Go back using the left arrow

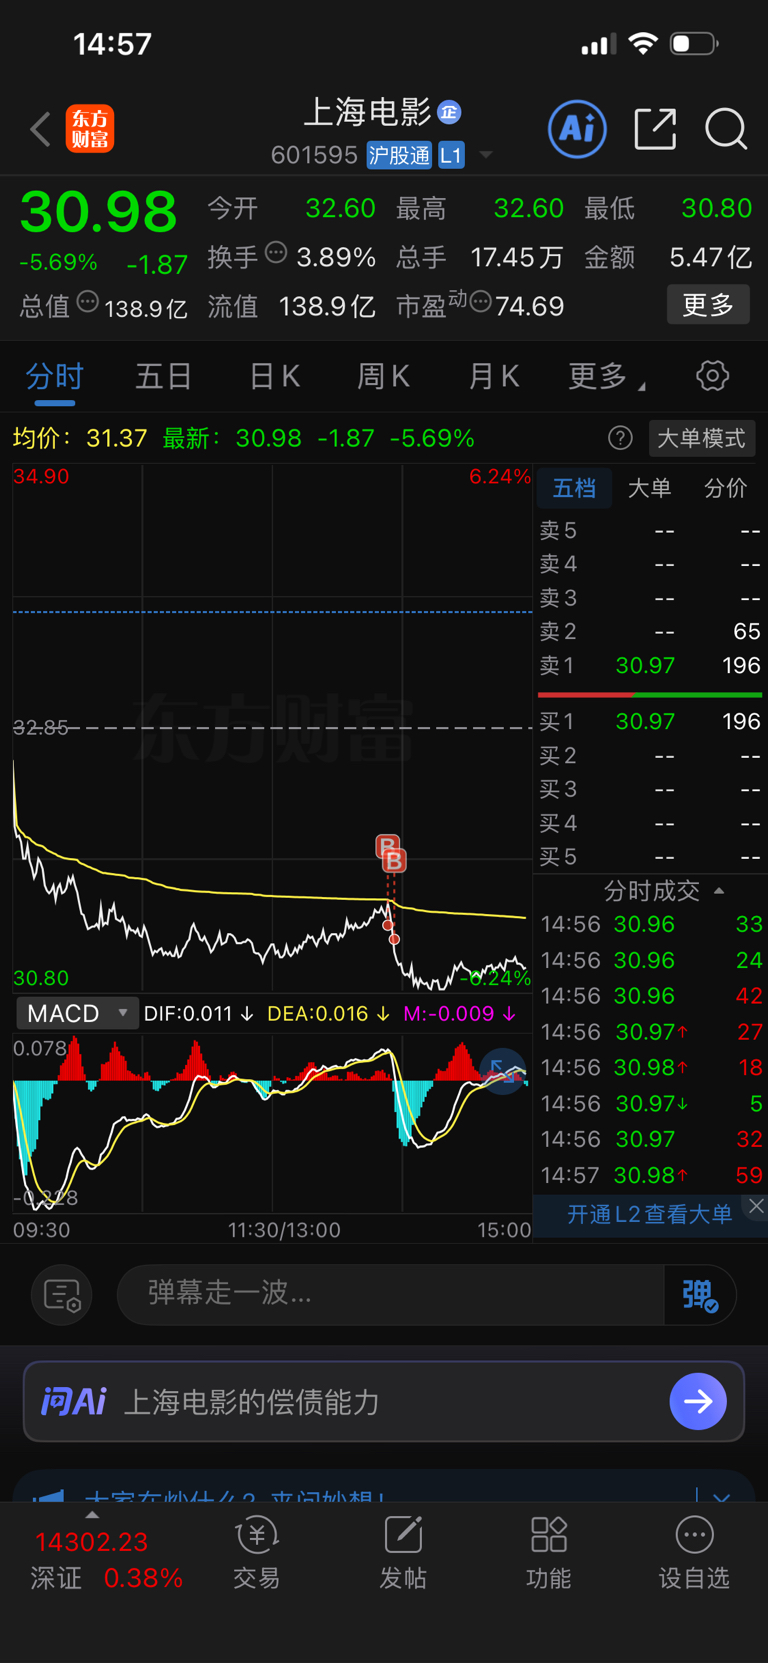[40, 129]
